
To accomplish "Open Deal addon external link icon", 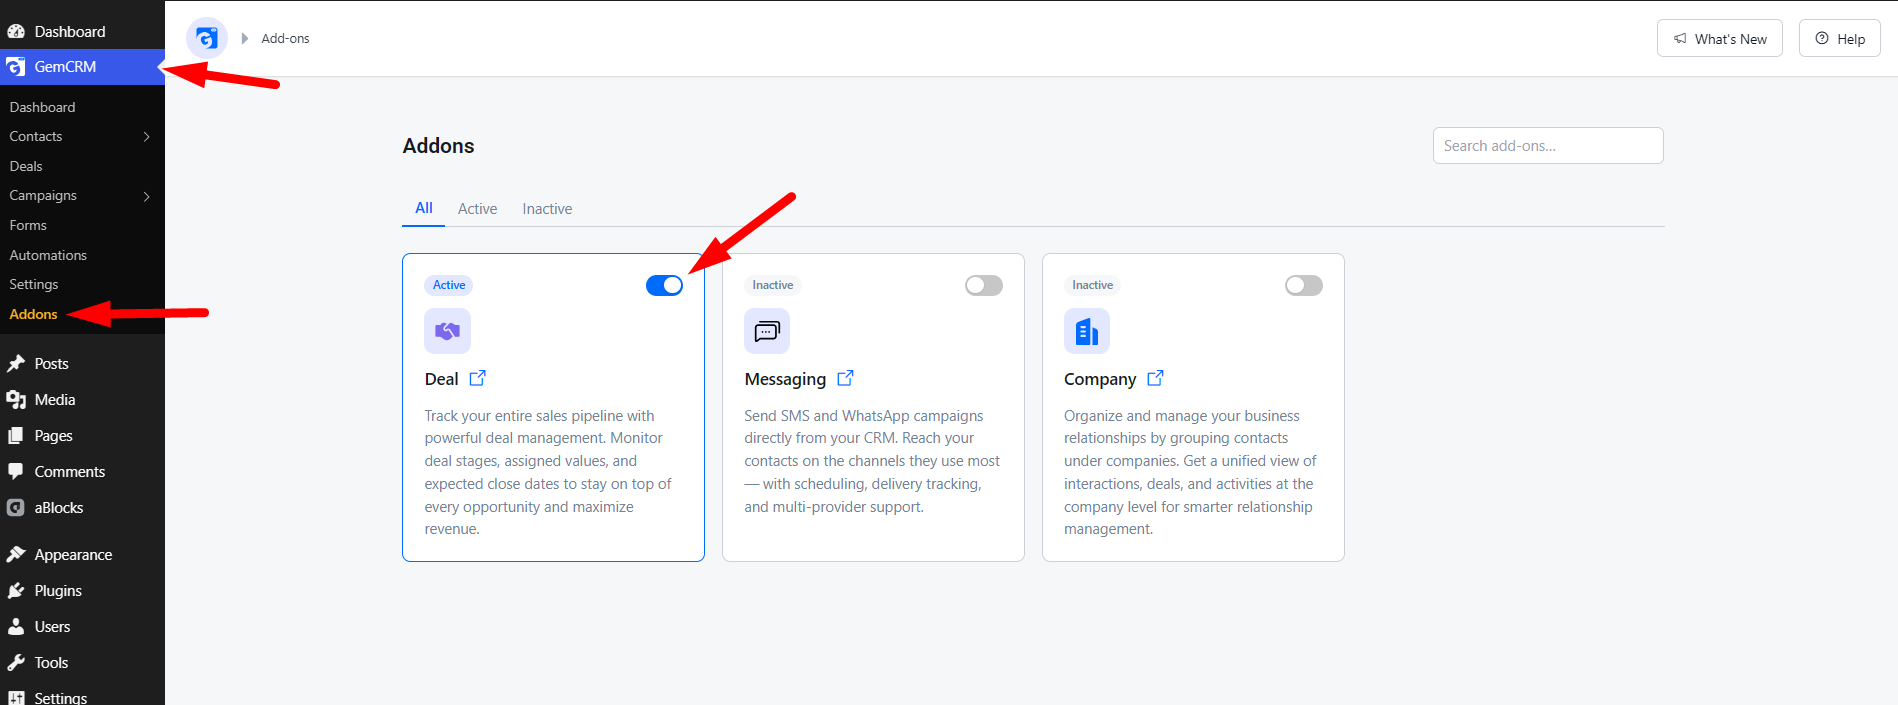I will pos(478,378).
